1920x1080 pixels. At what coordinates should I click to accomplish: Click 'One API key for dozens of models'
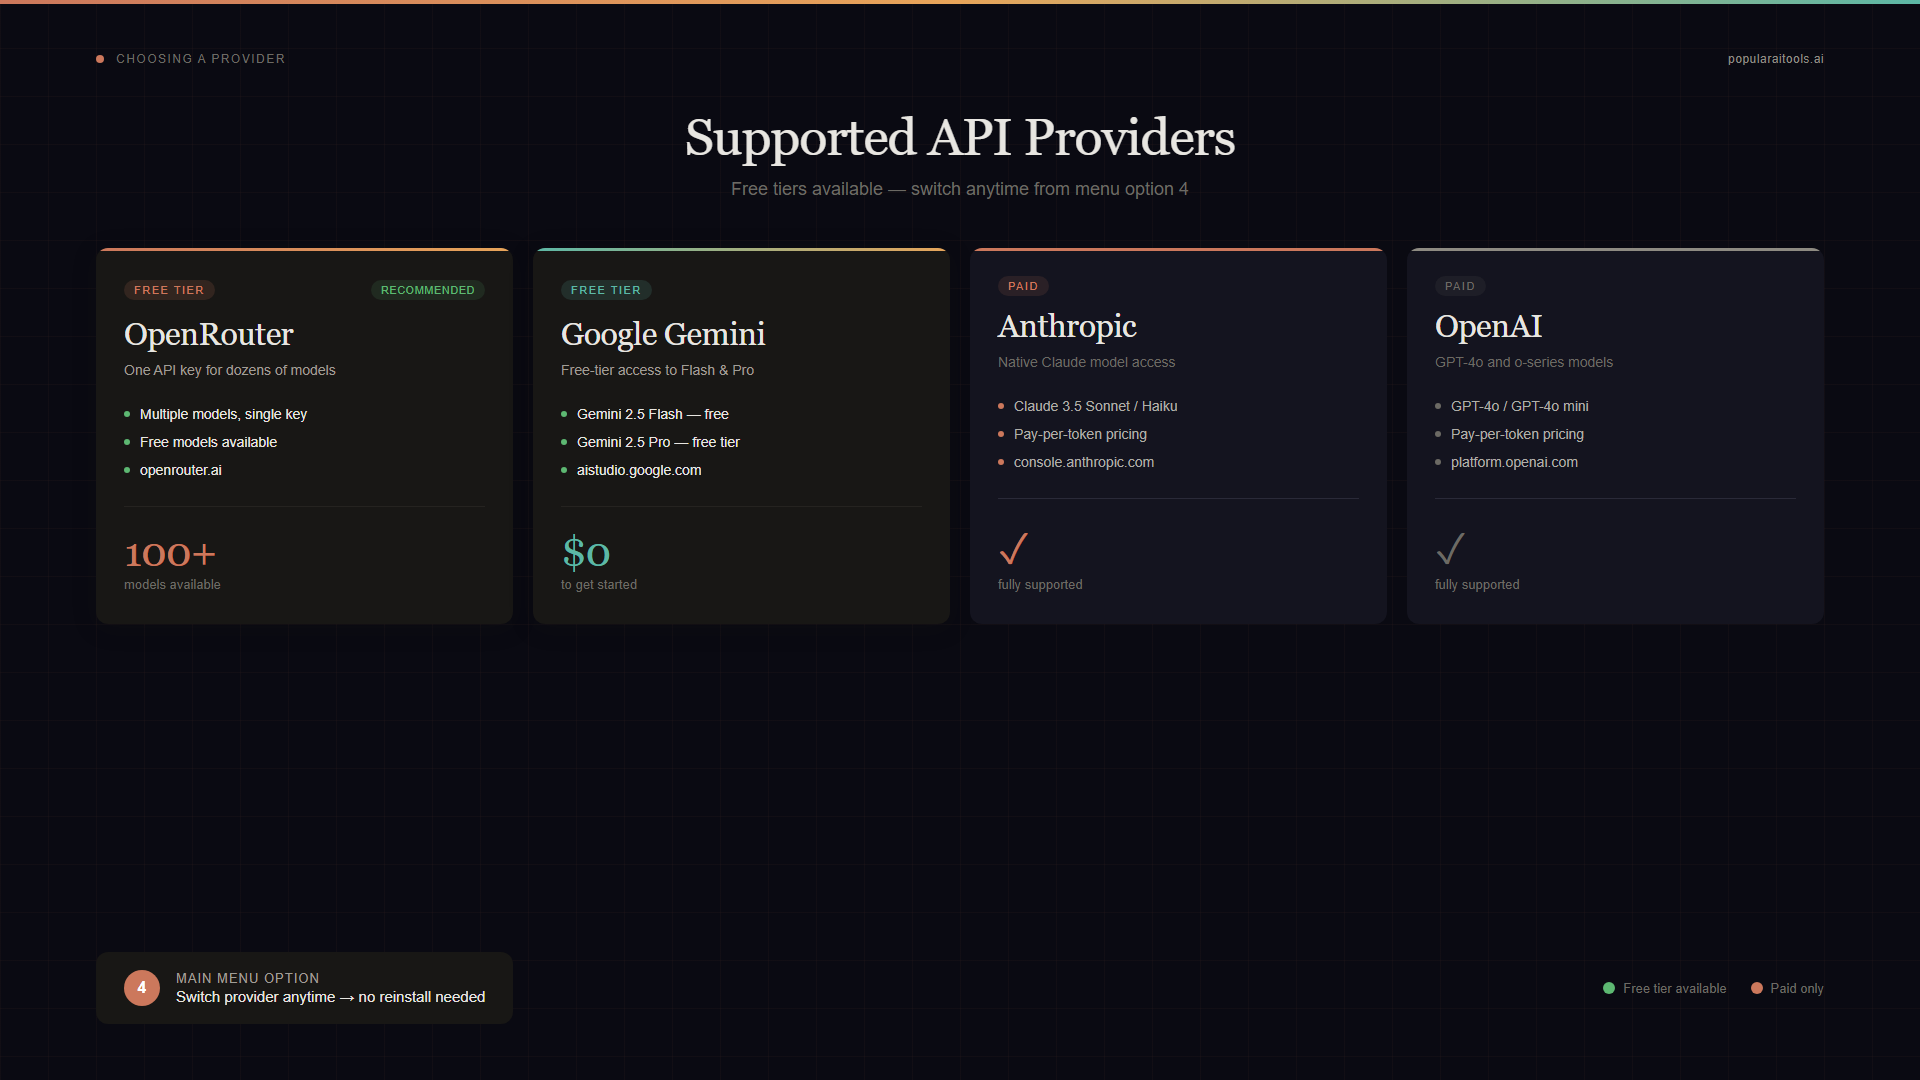pyautogui.click(x=230, y=370)
